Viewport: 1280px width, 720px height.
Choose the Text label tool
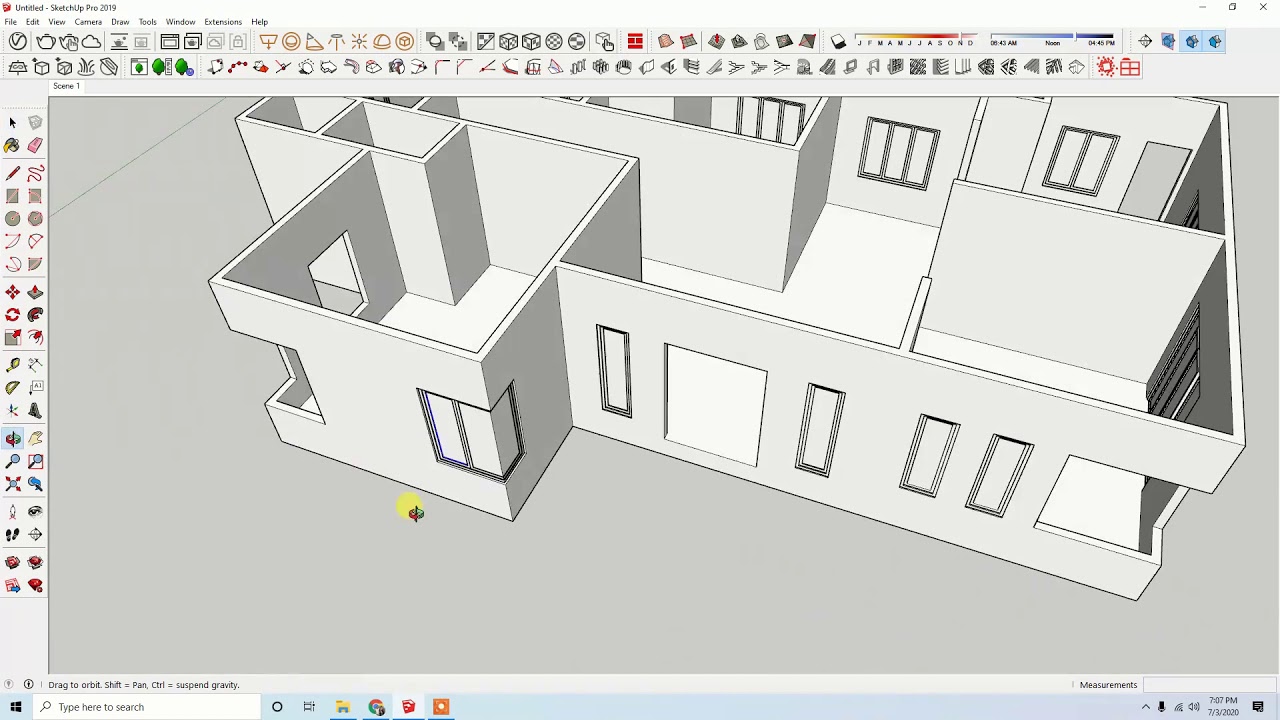point(35,388)
